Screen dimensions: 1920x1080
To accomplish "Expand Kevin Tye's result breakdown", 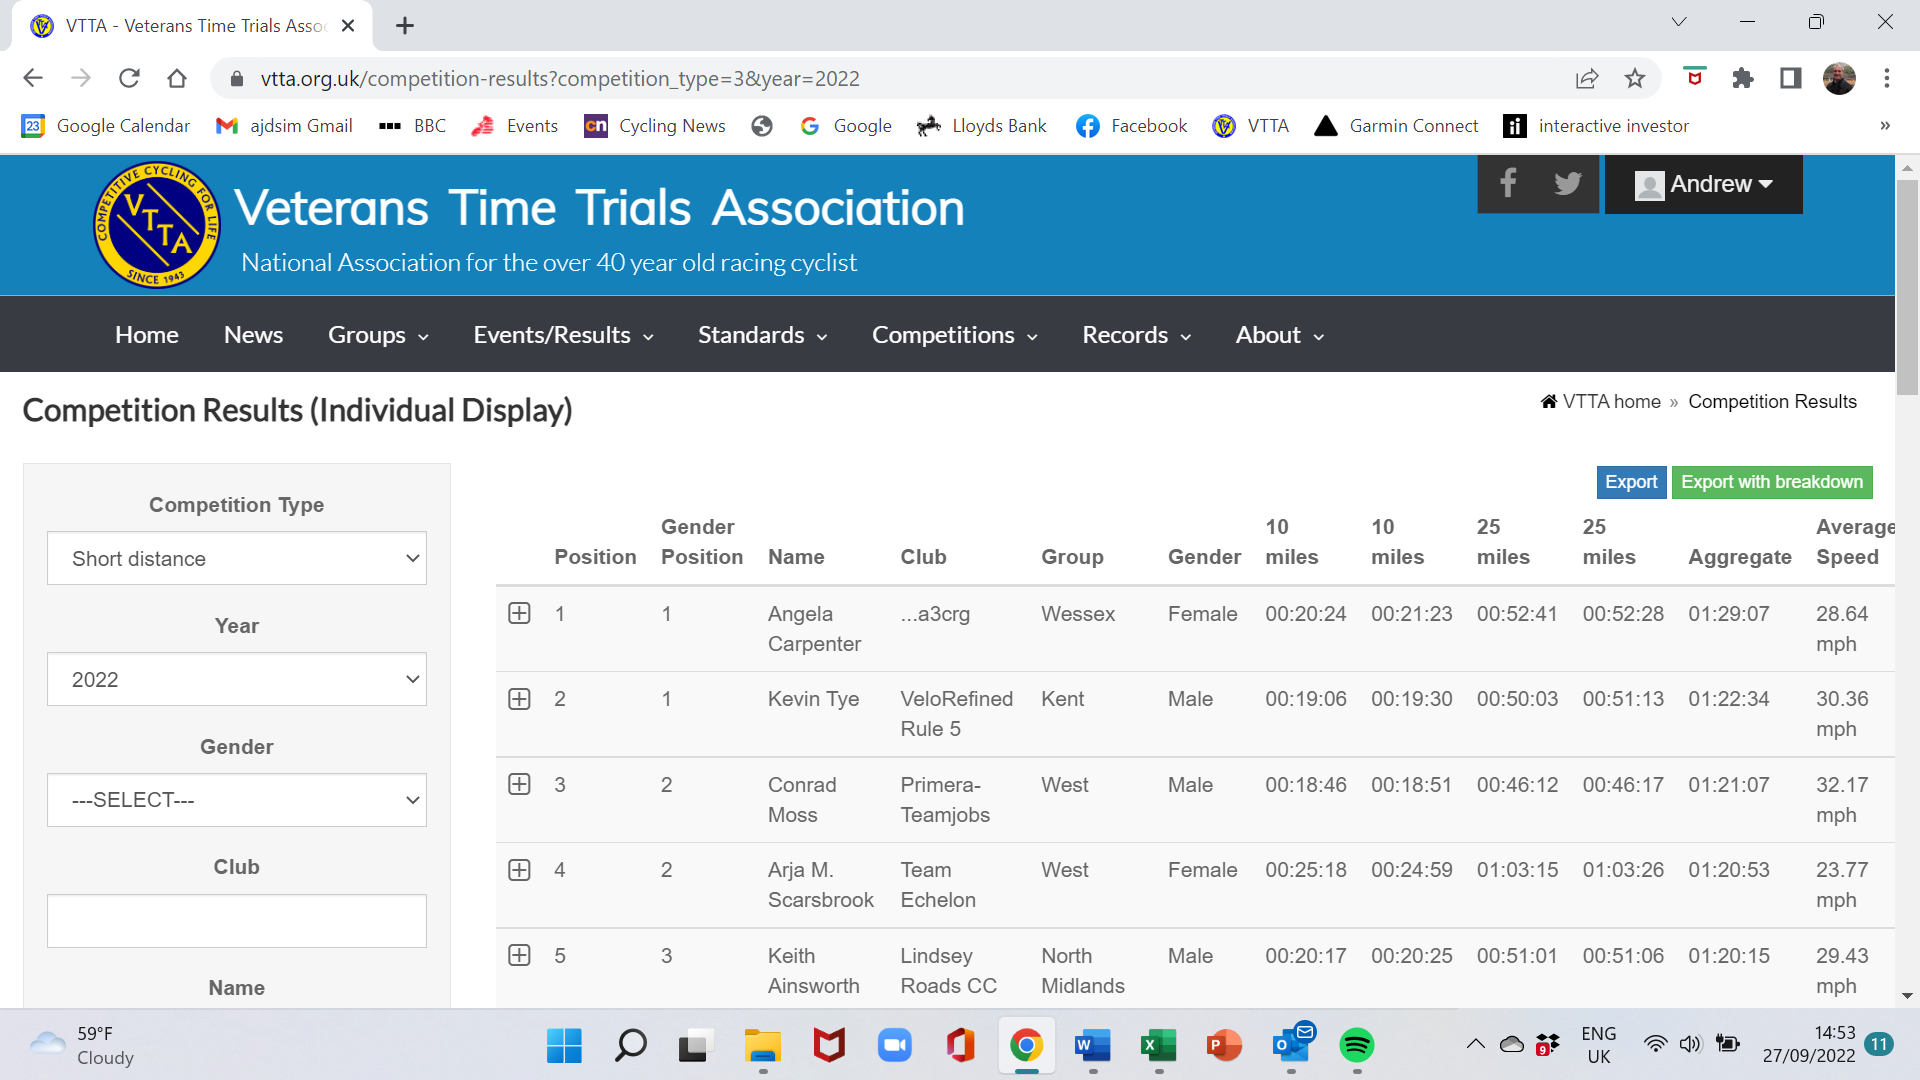I will (x=519, y=699).
